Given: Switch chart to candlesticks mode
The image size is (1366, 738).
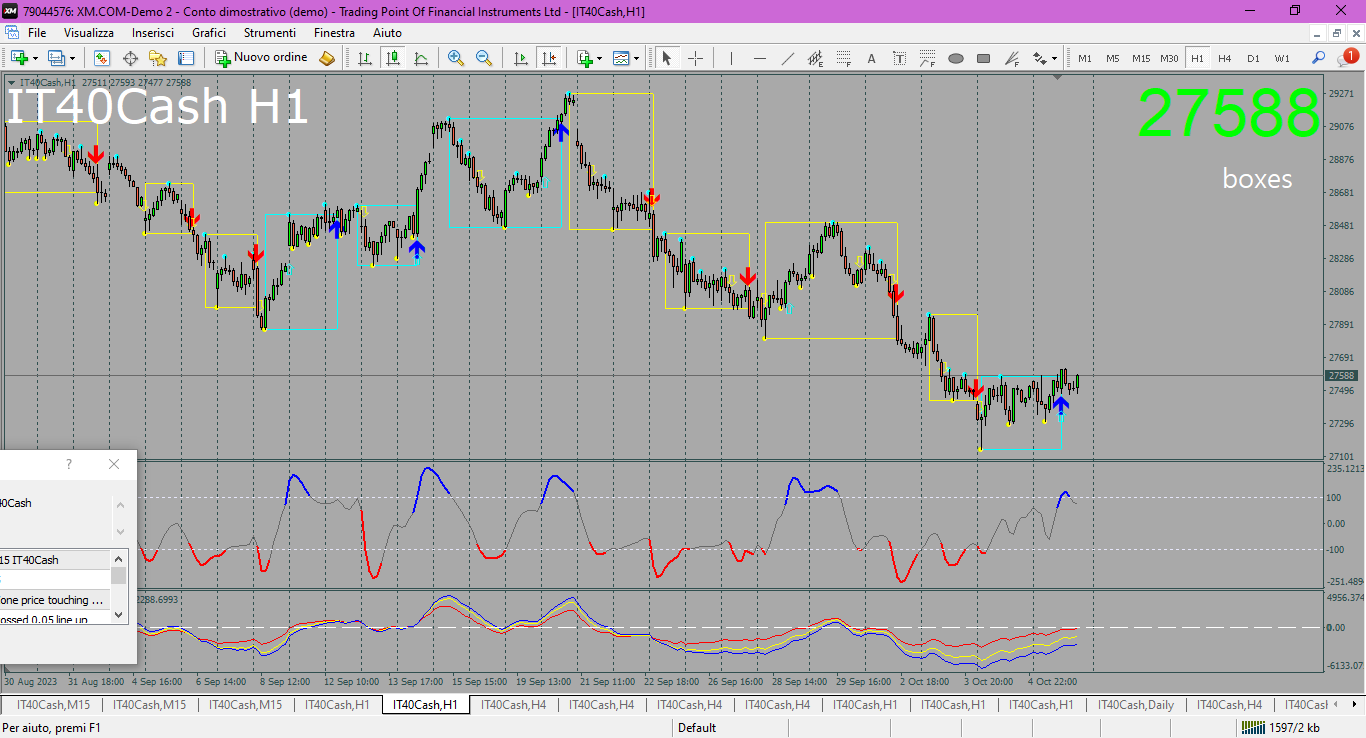Looking at the screenshot, I should click(393, 58).
